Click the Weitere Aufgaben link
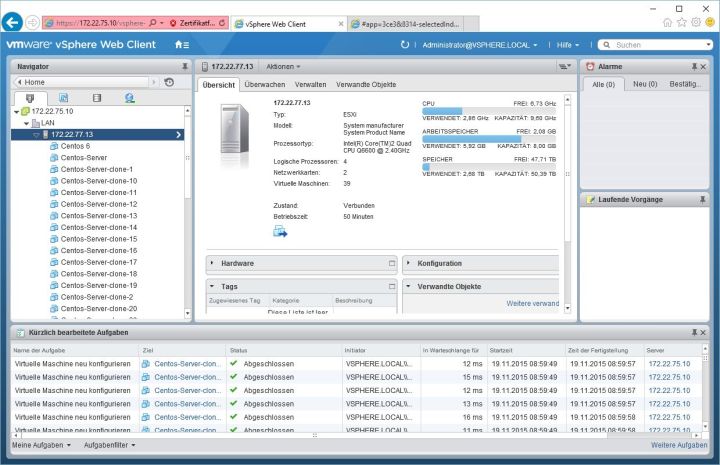Viewport: 720px width, 465px height. click(x=678, y=444)
